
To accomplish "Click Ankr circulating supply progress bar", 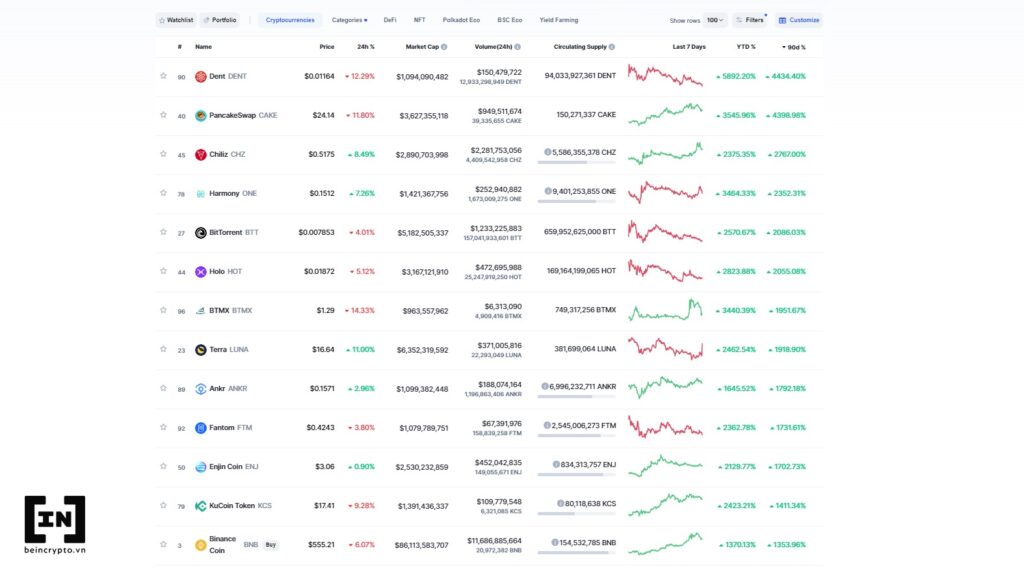I will [x=577, y=396].
